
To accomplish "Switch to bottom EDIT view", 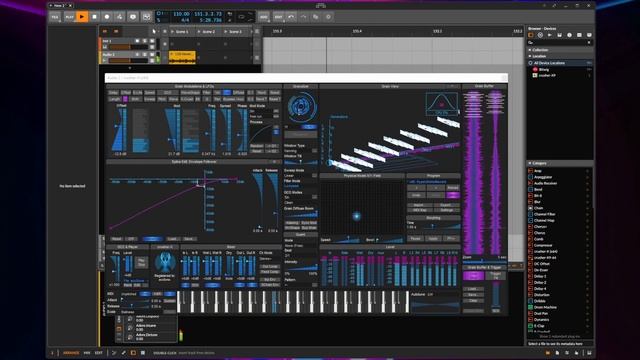I will (99, 353).
